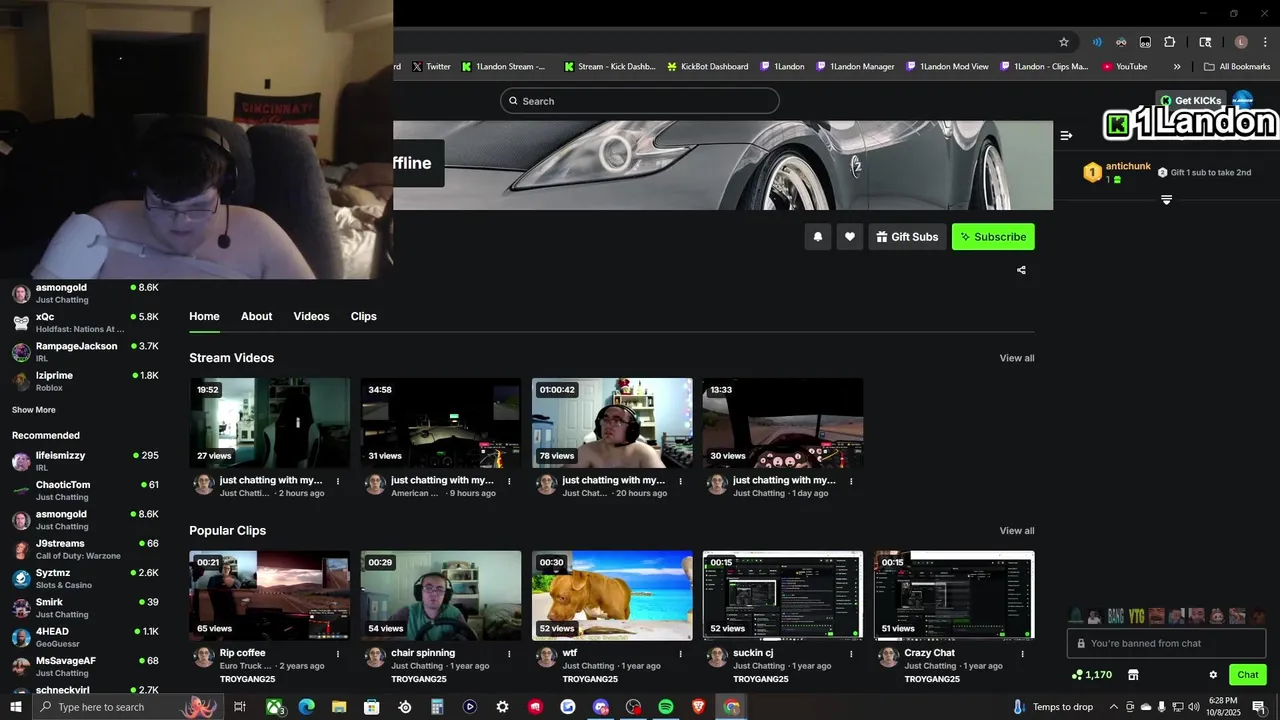Screen dimensions: 1280x720
Task: Click the antichunk top gifter name
Action: click(x=1128, y=166)
